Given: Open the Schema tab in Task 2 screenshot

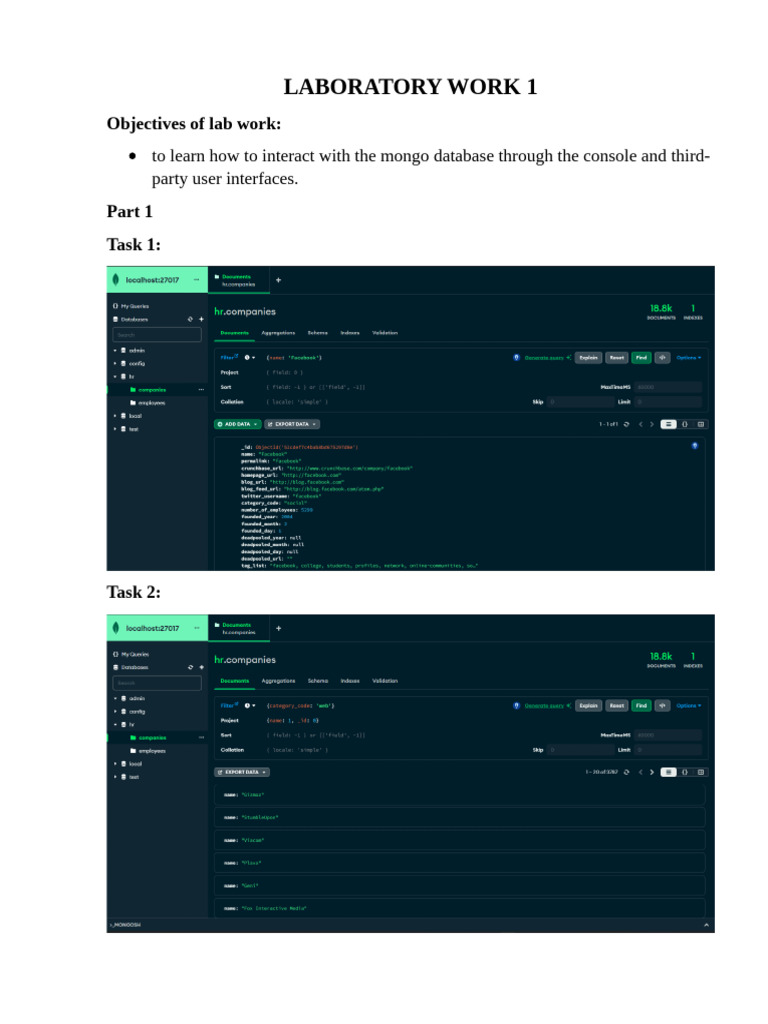Looking at the screenshot, I should (318, 680).
